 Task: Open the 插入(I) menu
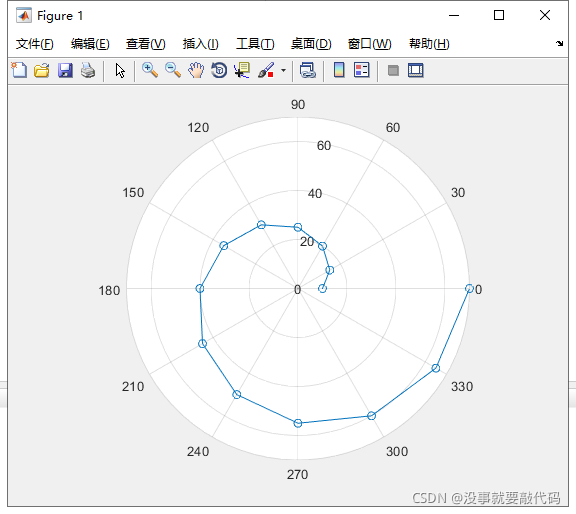(x=201, y=44)
